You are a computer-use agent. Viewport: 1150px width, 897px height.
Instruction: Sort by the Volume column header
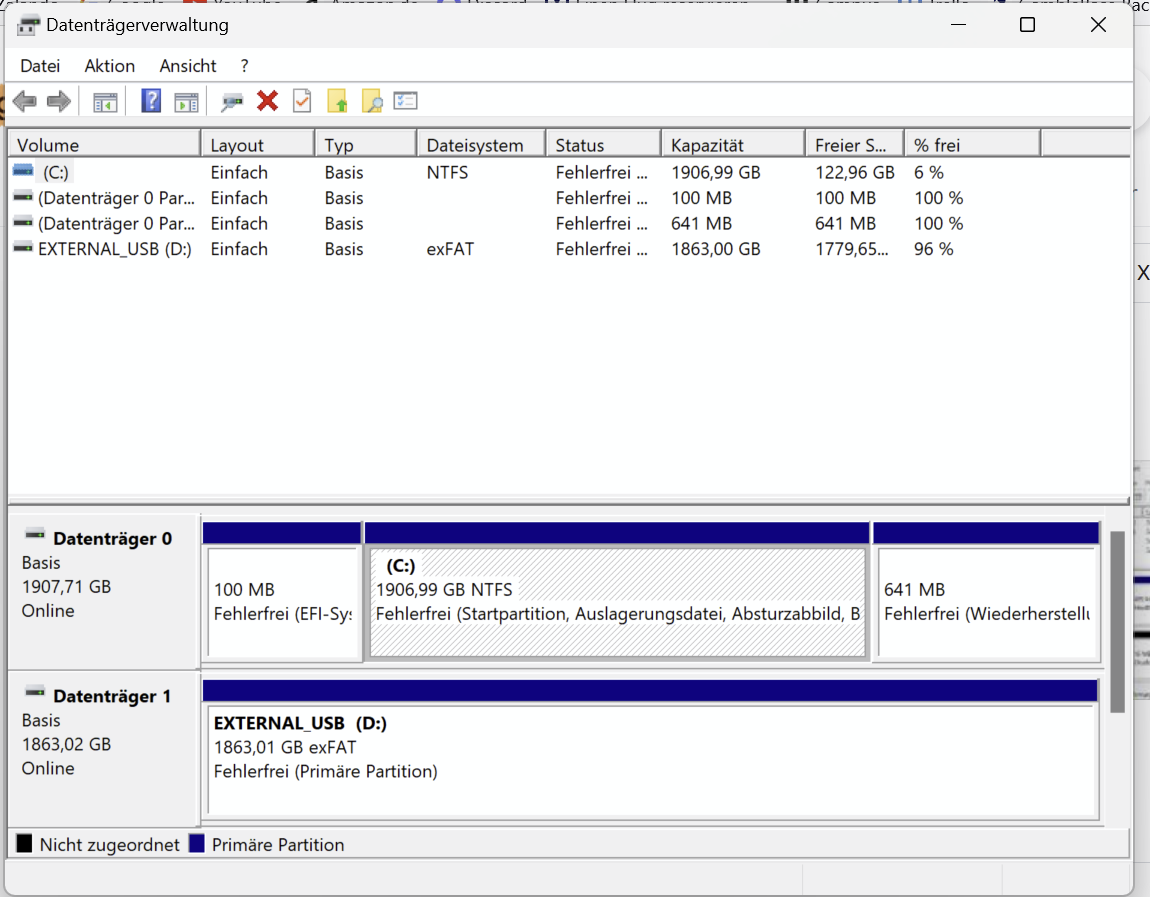(104, 144)
